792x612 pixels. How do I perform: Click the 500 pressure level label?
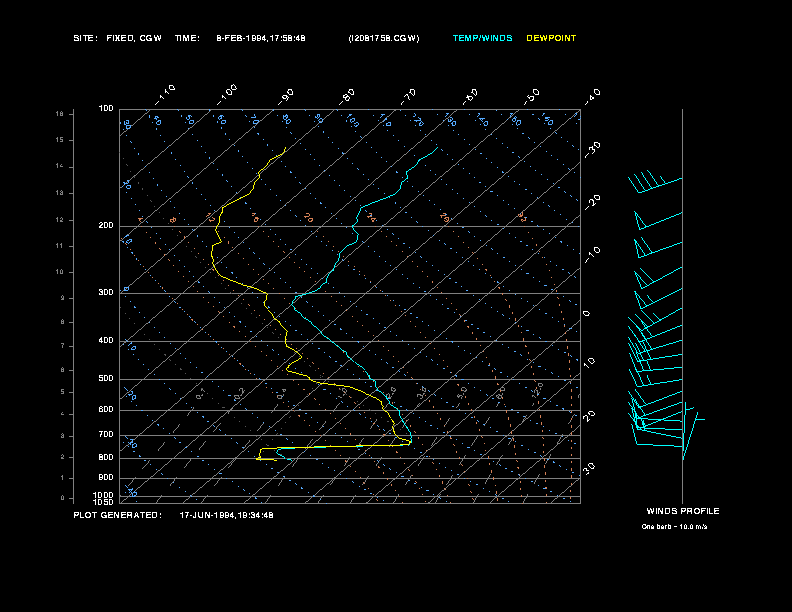[x=106, y=379]
